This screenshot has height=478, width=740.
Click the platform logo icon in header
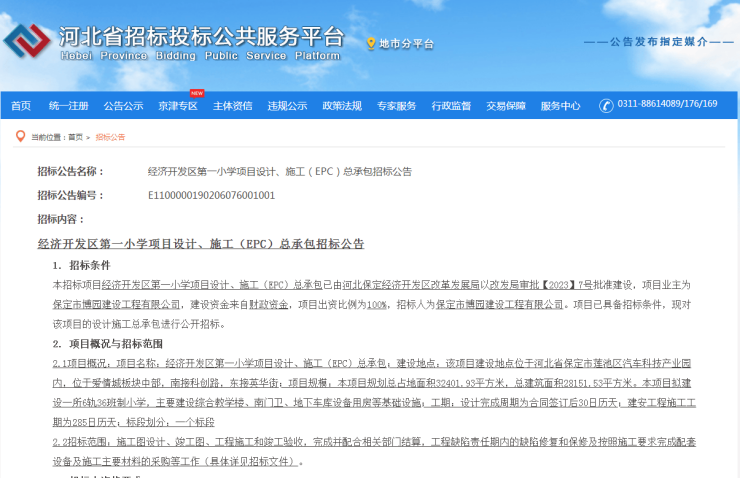(28, 42)
